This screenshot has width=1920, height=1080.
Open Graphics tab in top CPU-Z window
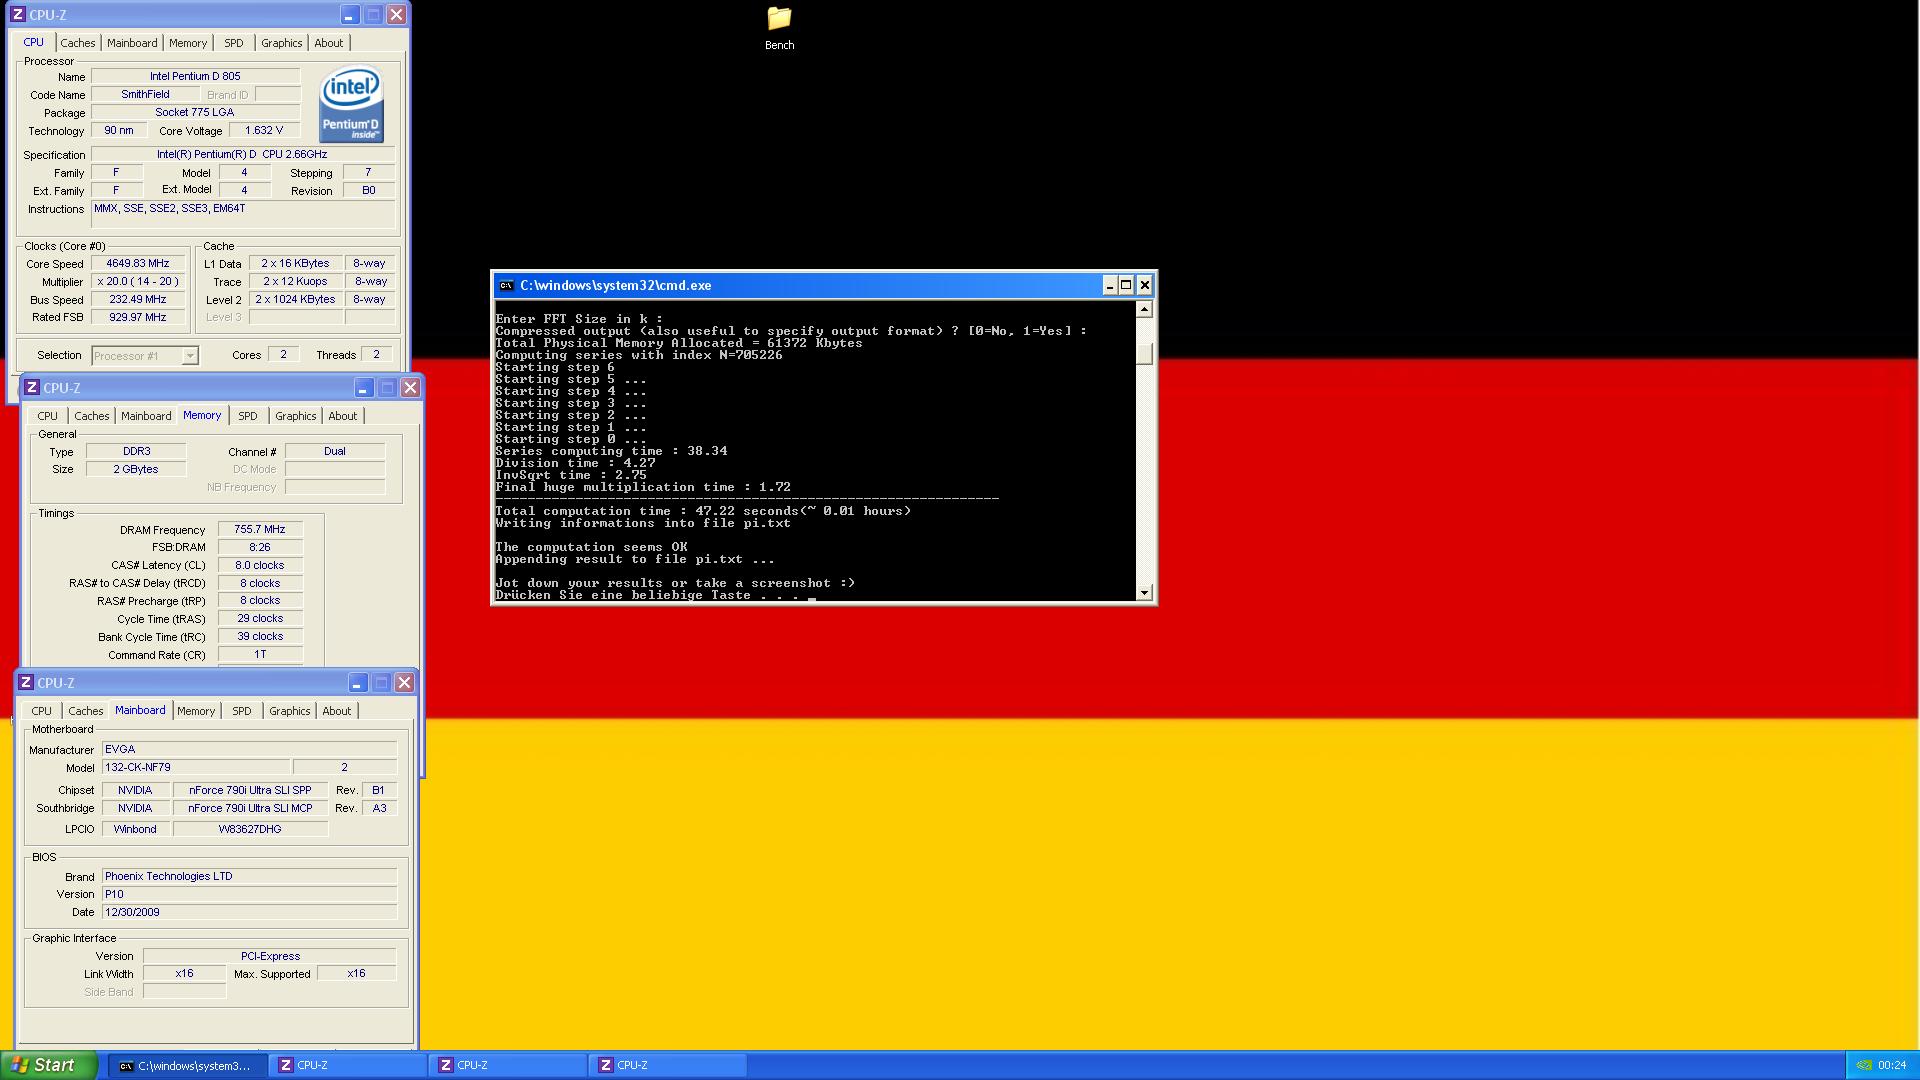click(282, 43)
